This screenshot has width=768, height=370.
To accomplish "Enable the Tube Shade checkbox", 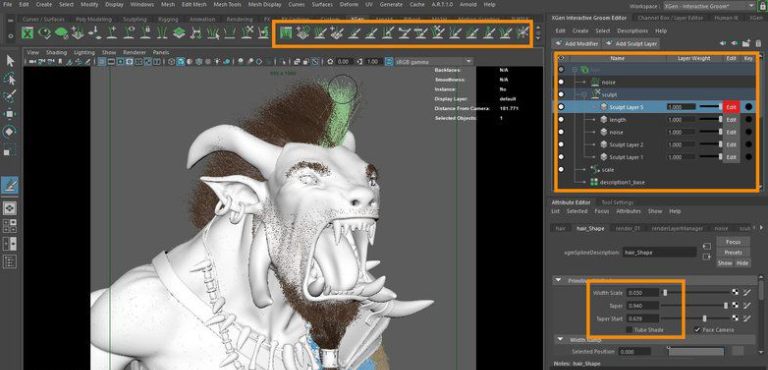I will click(x=629, y=330).
